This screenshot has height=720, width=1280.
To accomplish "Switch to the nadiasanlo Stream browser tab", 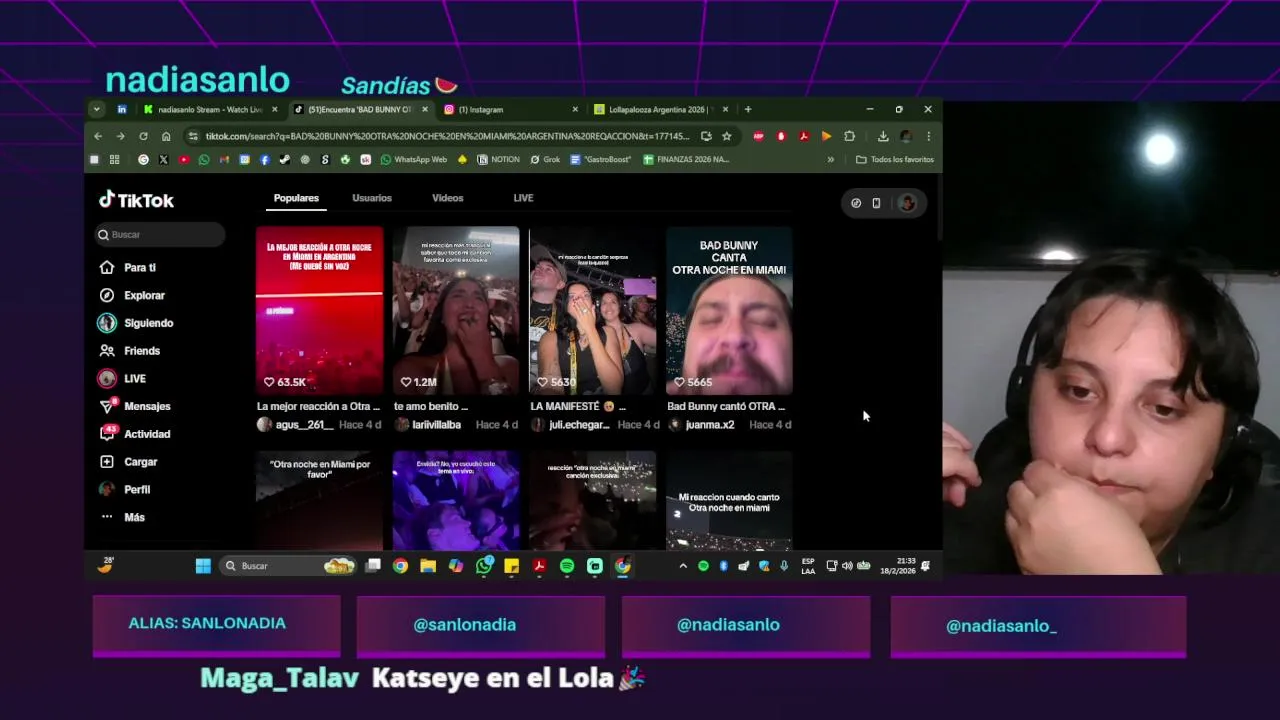I will pyautogui.click(x=211, y=109).
